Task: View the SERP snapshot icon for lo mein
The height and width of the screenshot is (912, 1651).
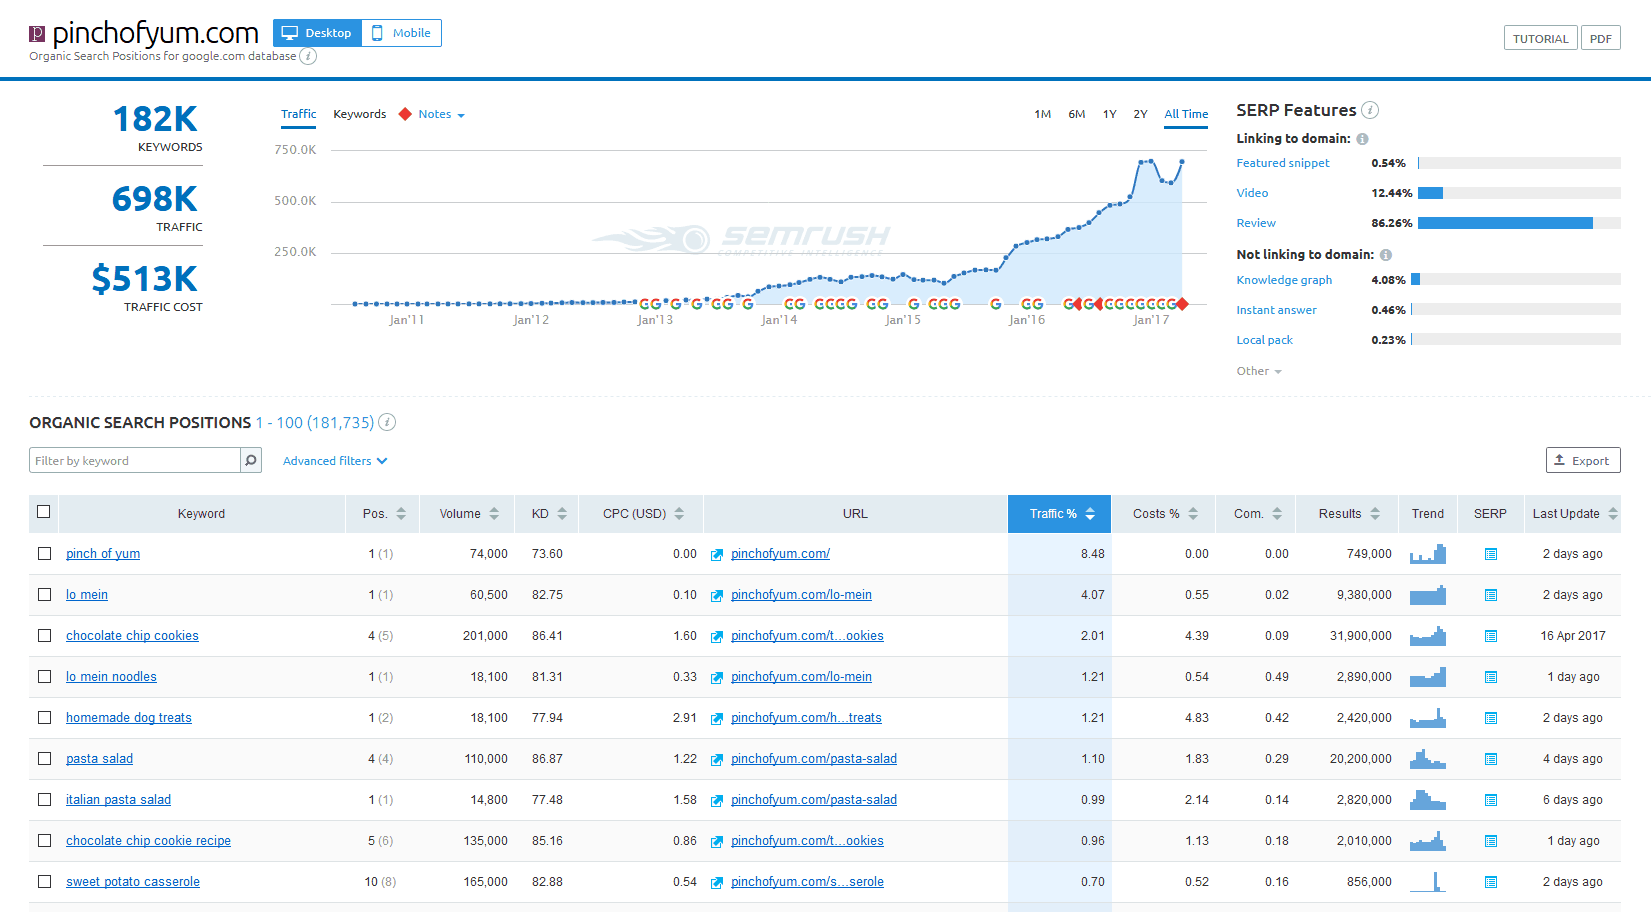Action: pos(1491,595)
